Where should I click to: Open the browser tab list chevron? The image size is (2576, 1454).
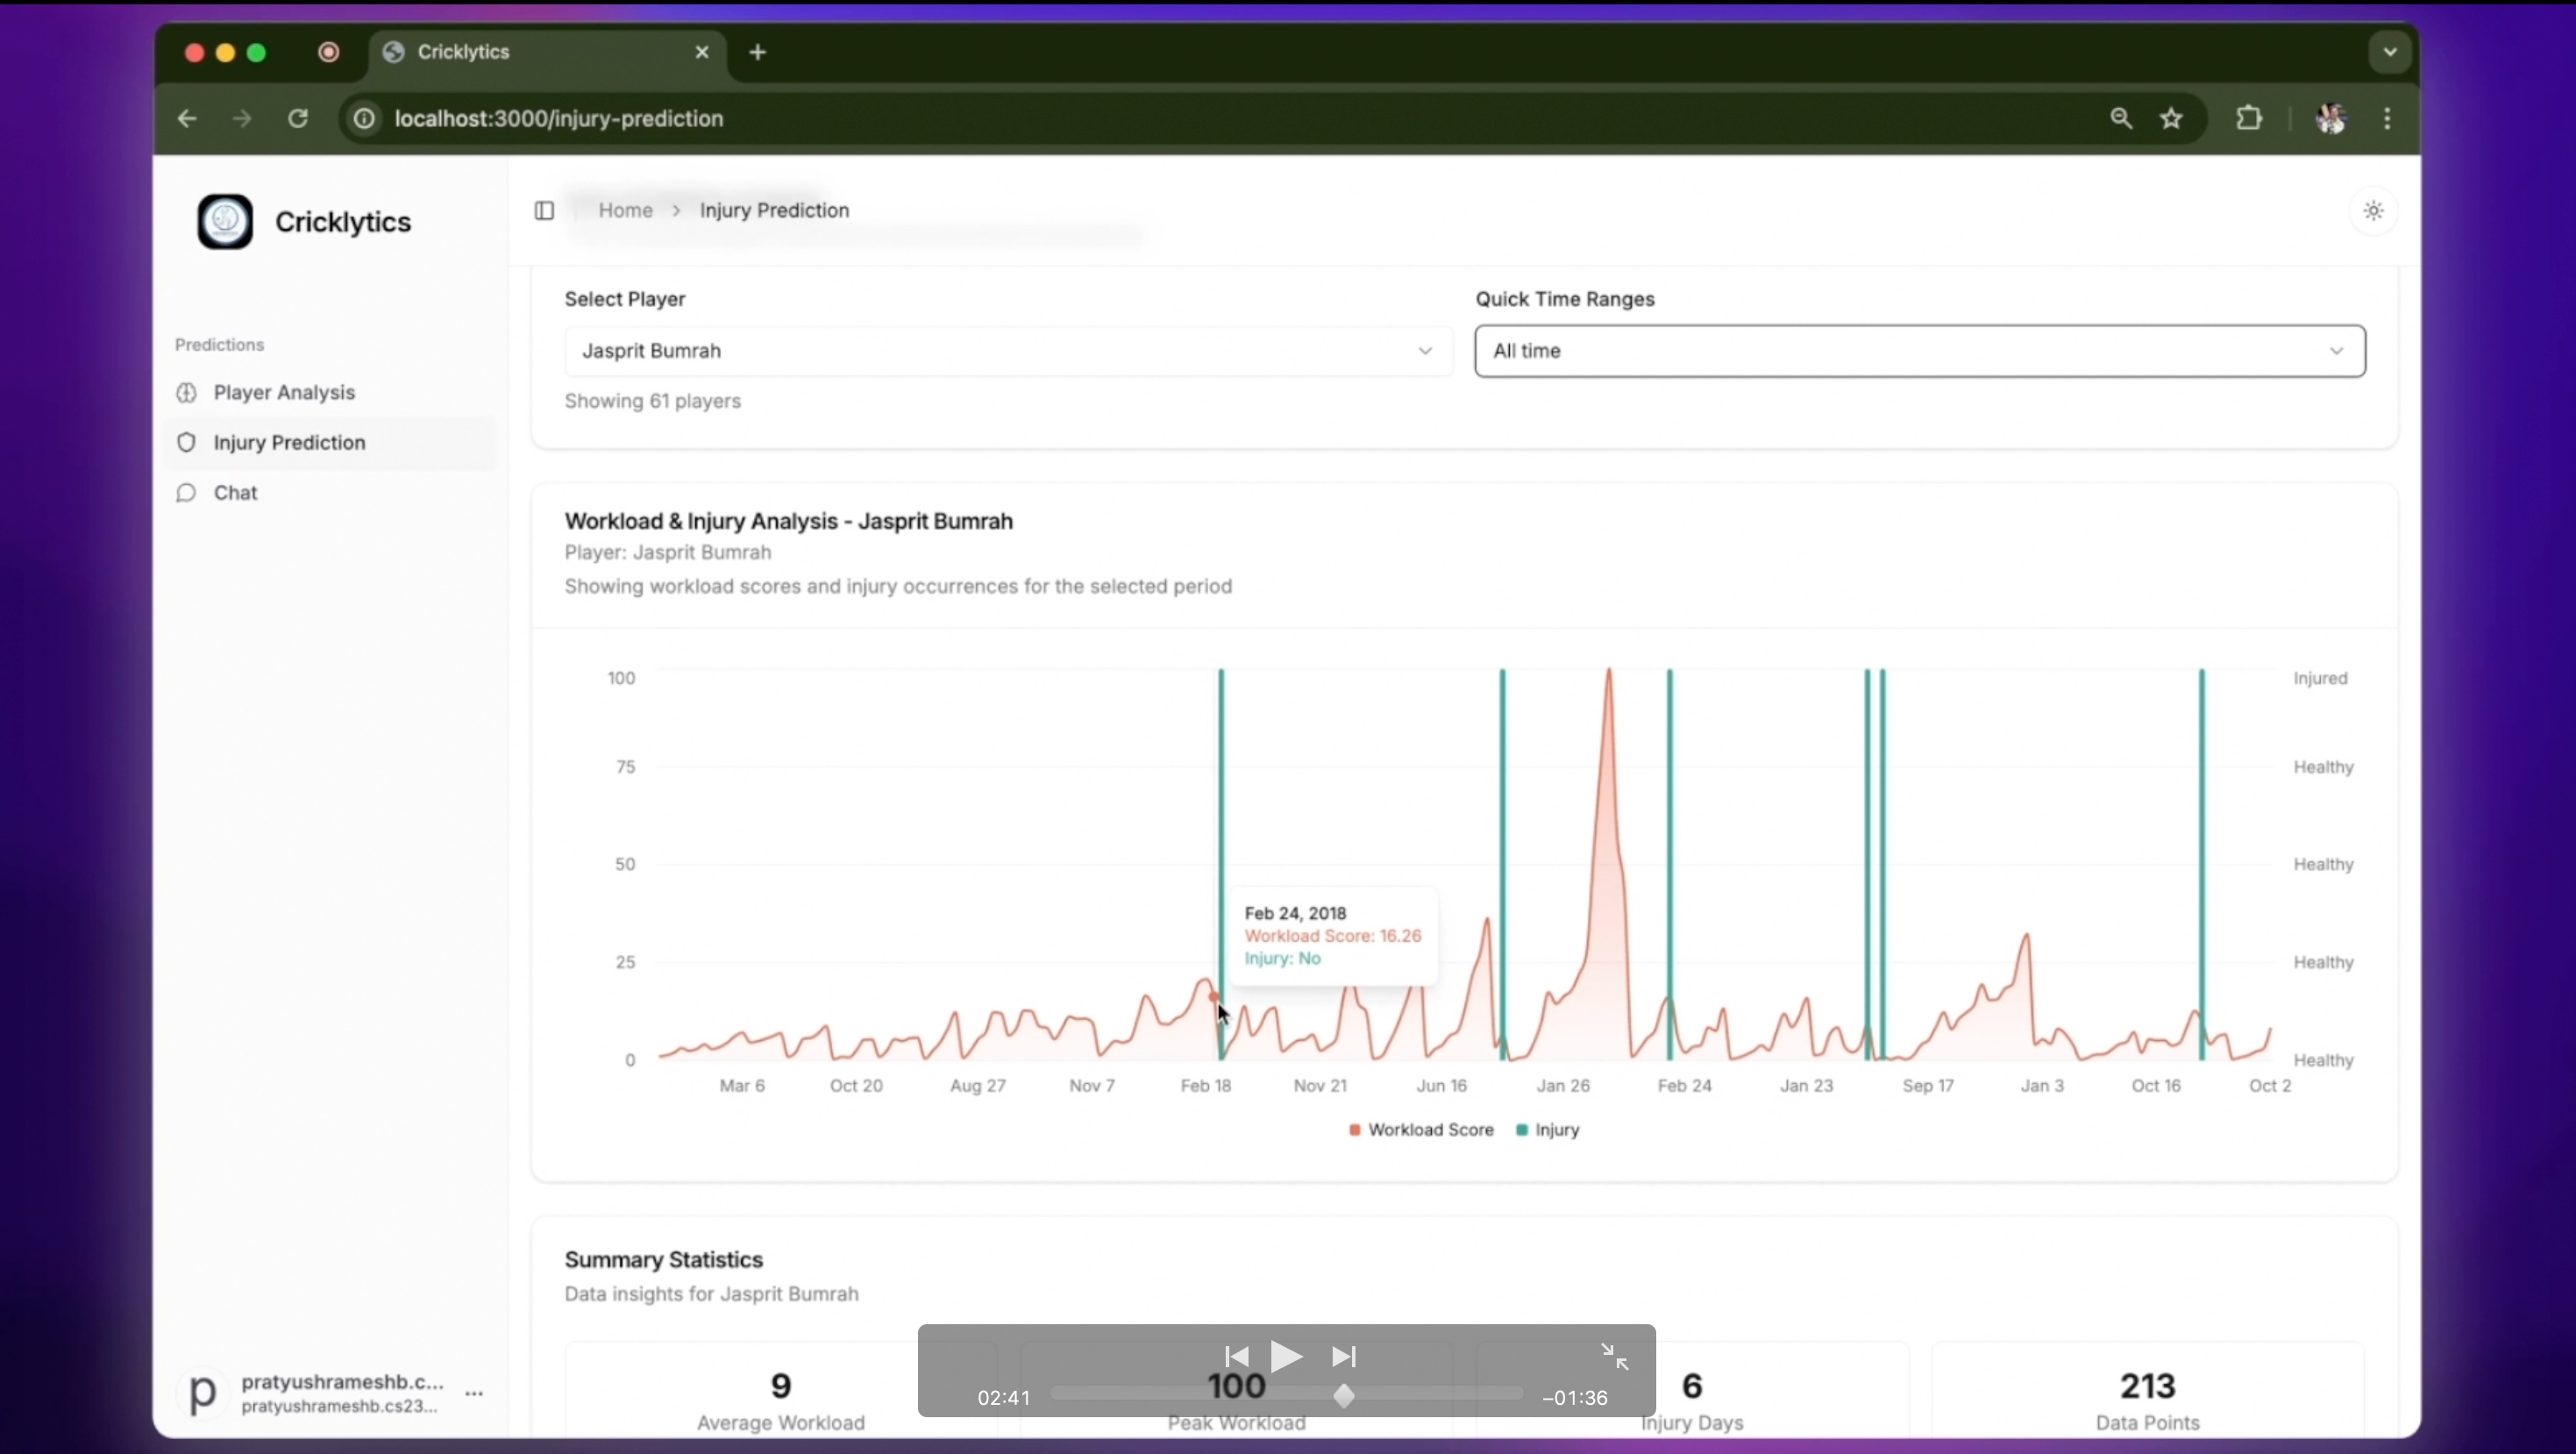click(x=2390, y=52)
